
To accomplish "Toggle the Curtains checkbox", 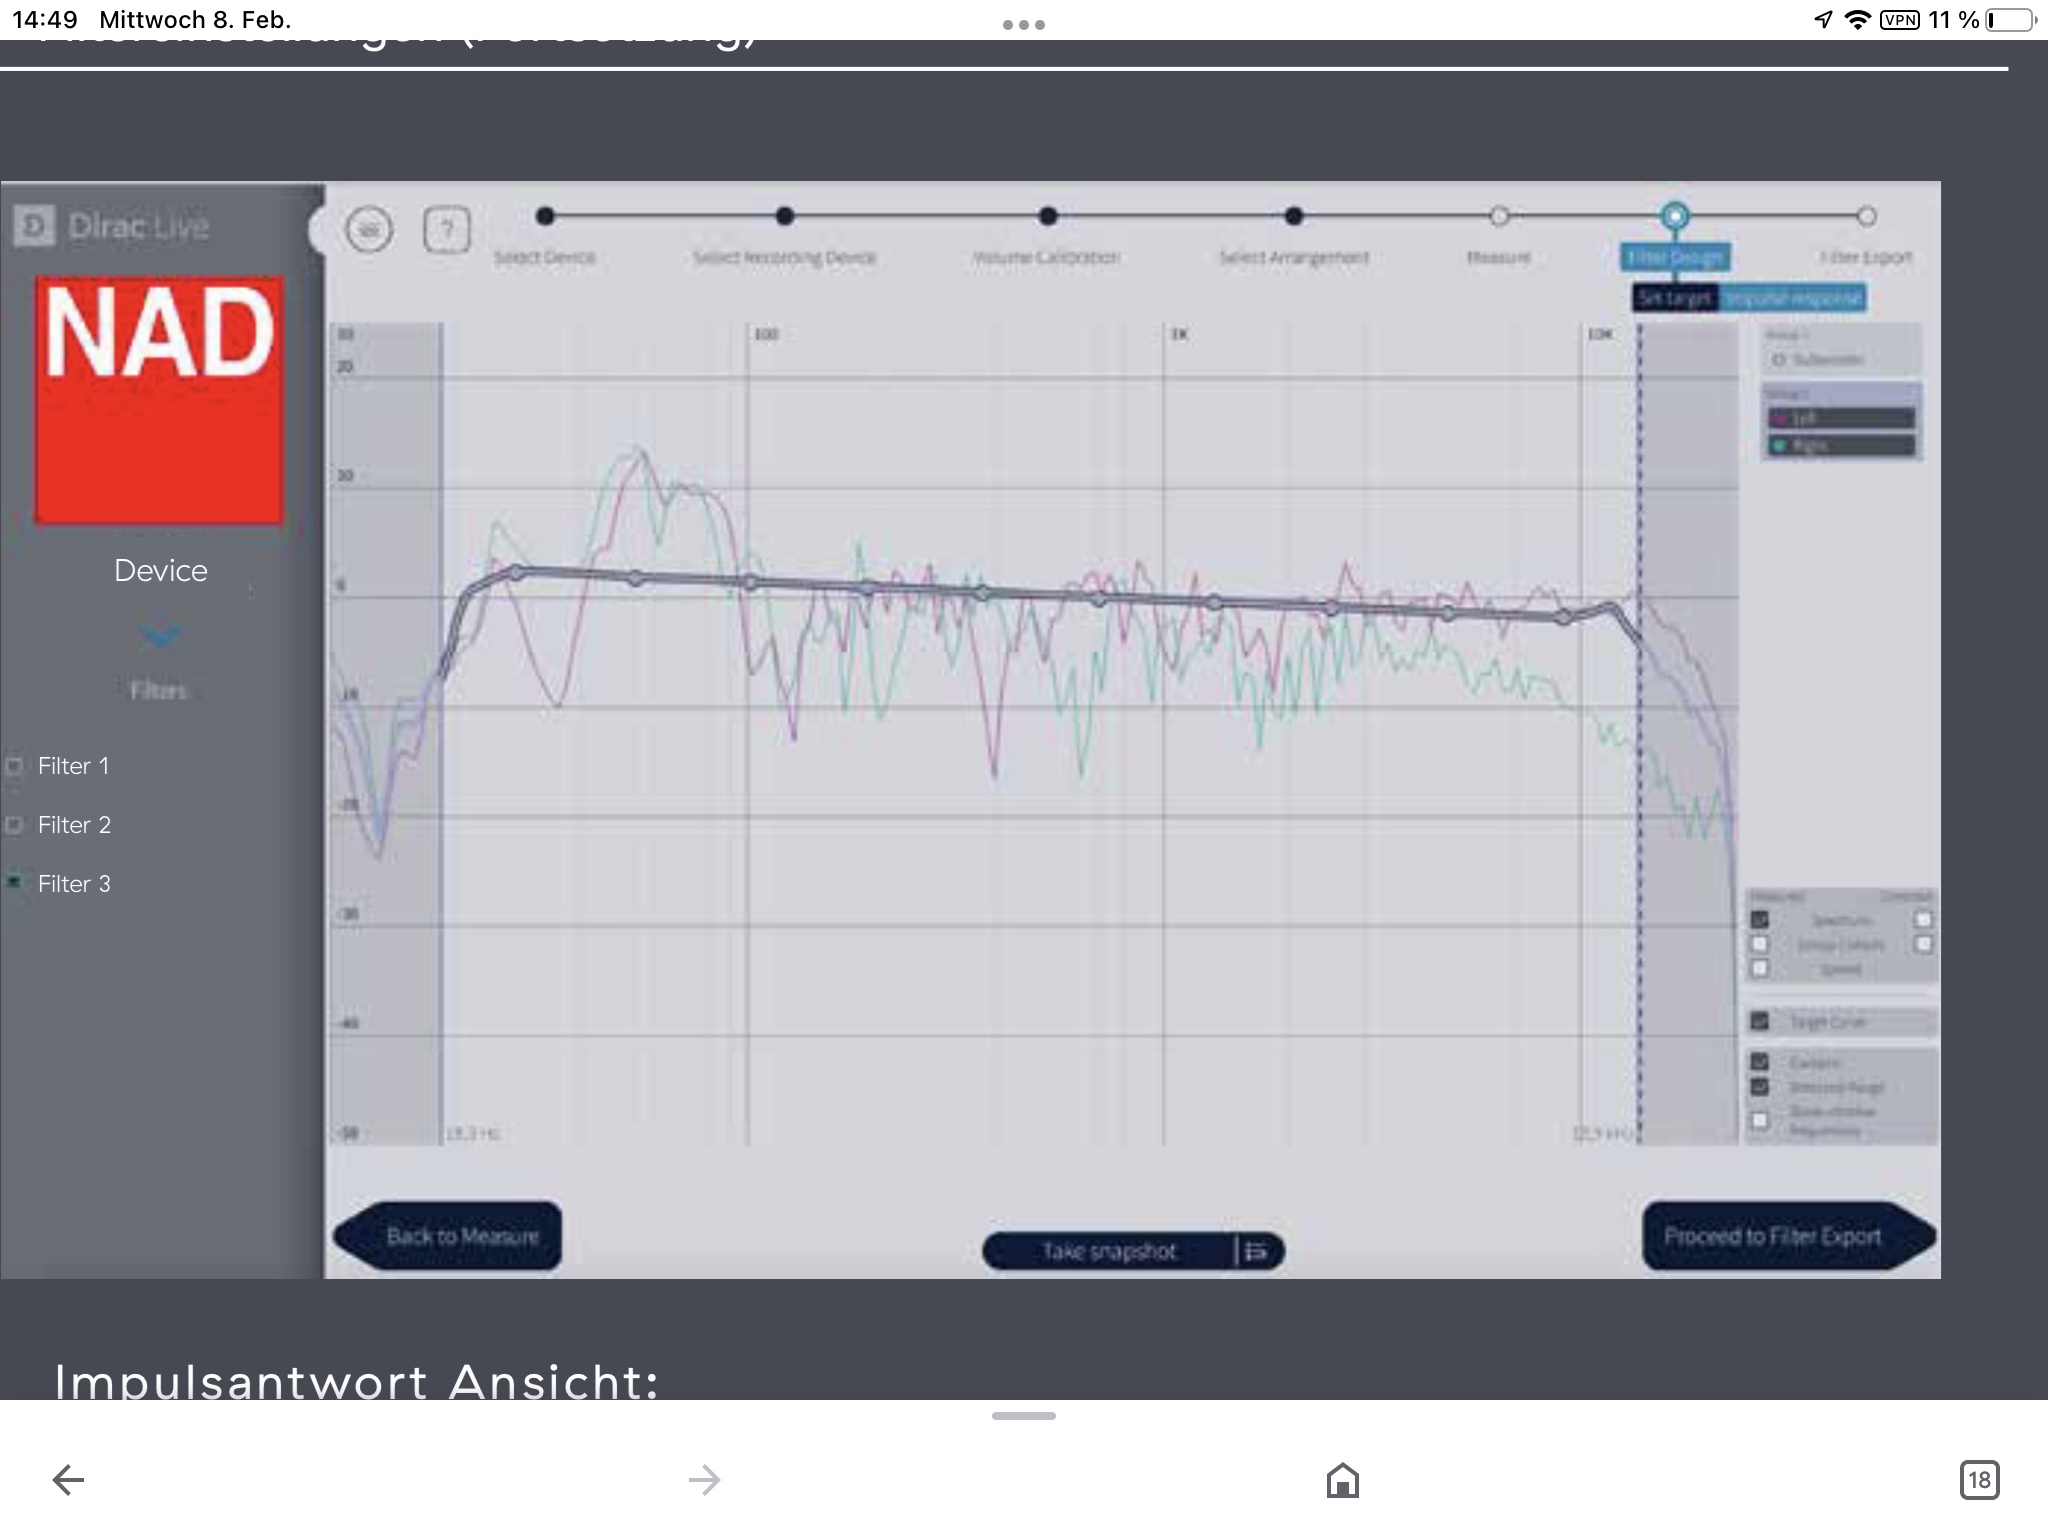I will [1760, 1061].
